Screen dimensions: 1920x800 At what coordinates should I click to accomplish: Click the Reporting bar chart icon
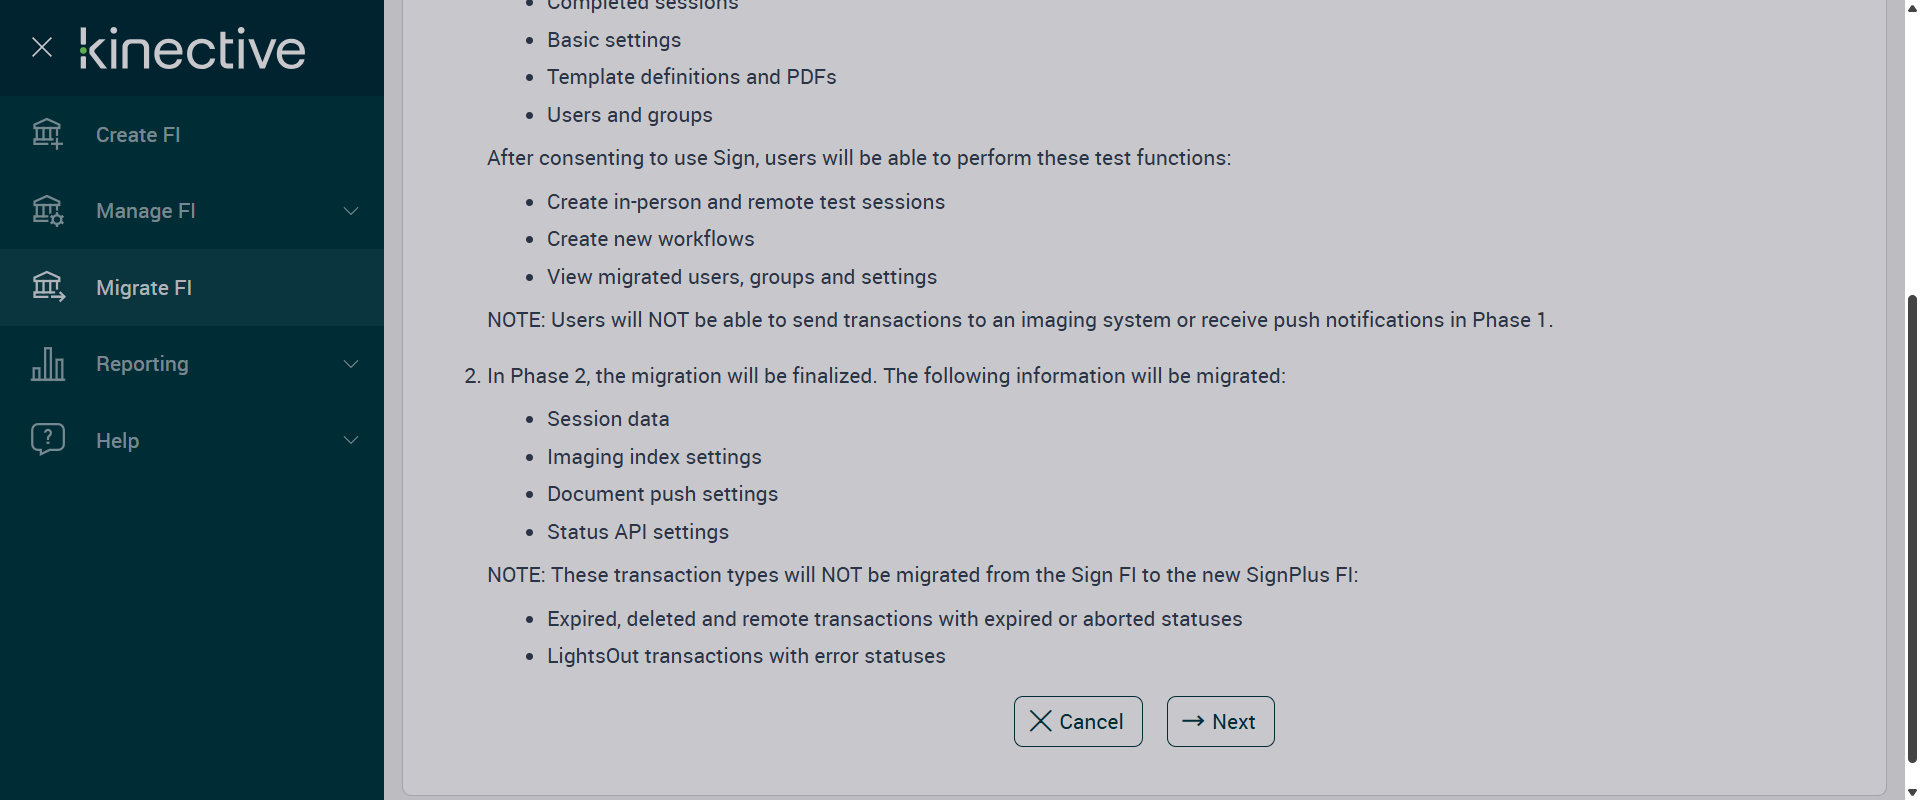point(47,364)
